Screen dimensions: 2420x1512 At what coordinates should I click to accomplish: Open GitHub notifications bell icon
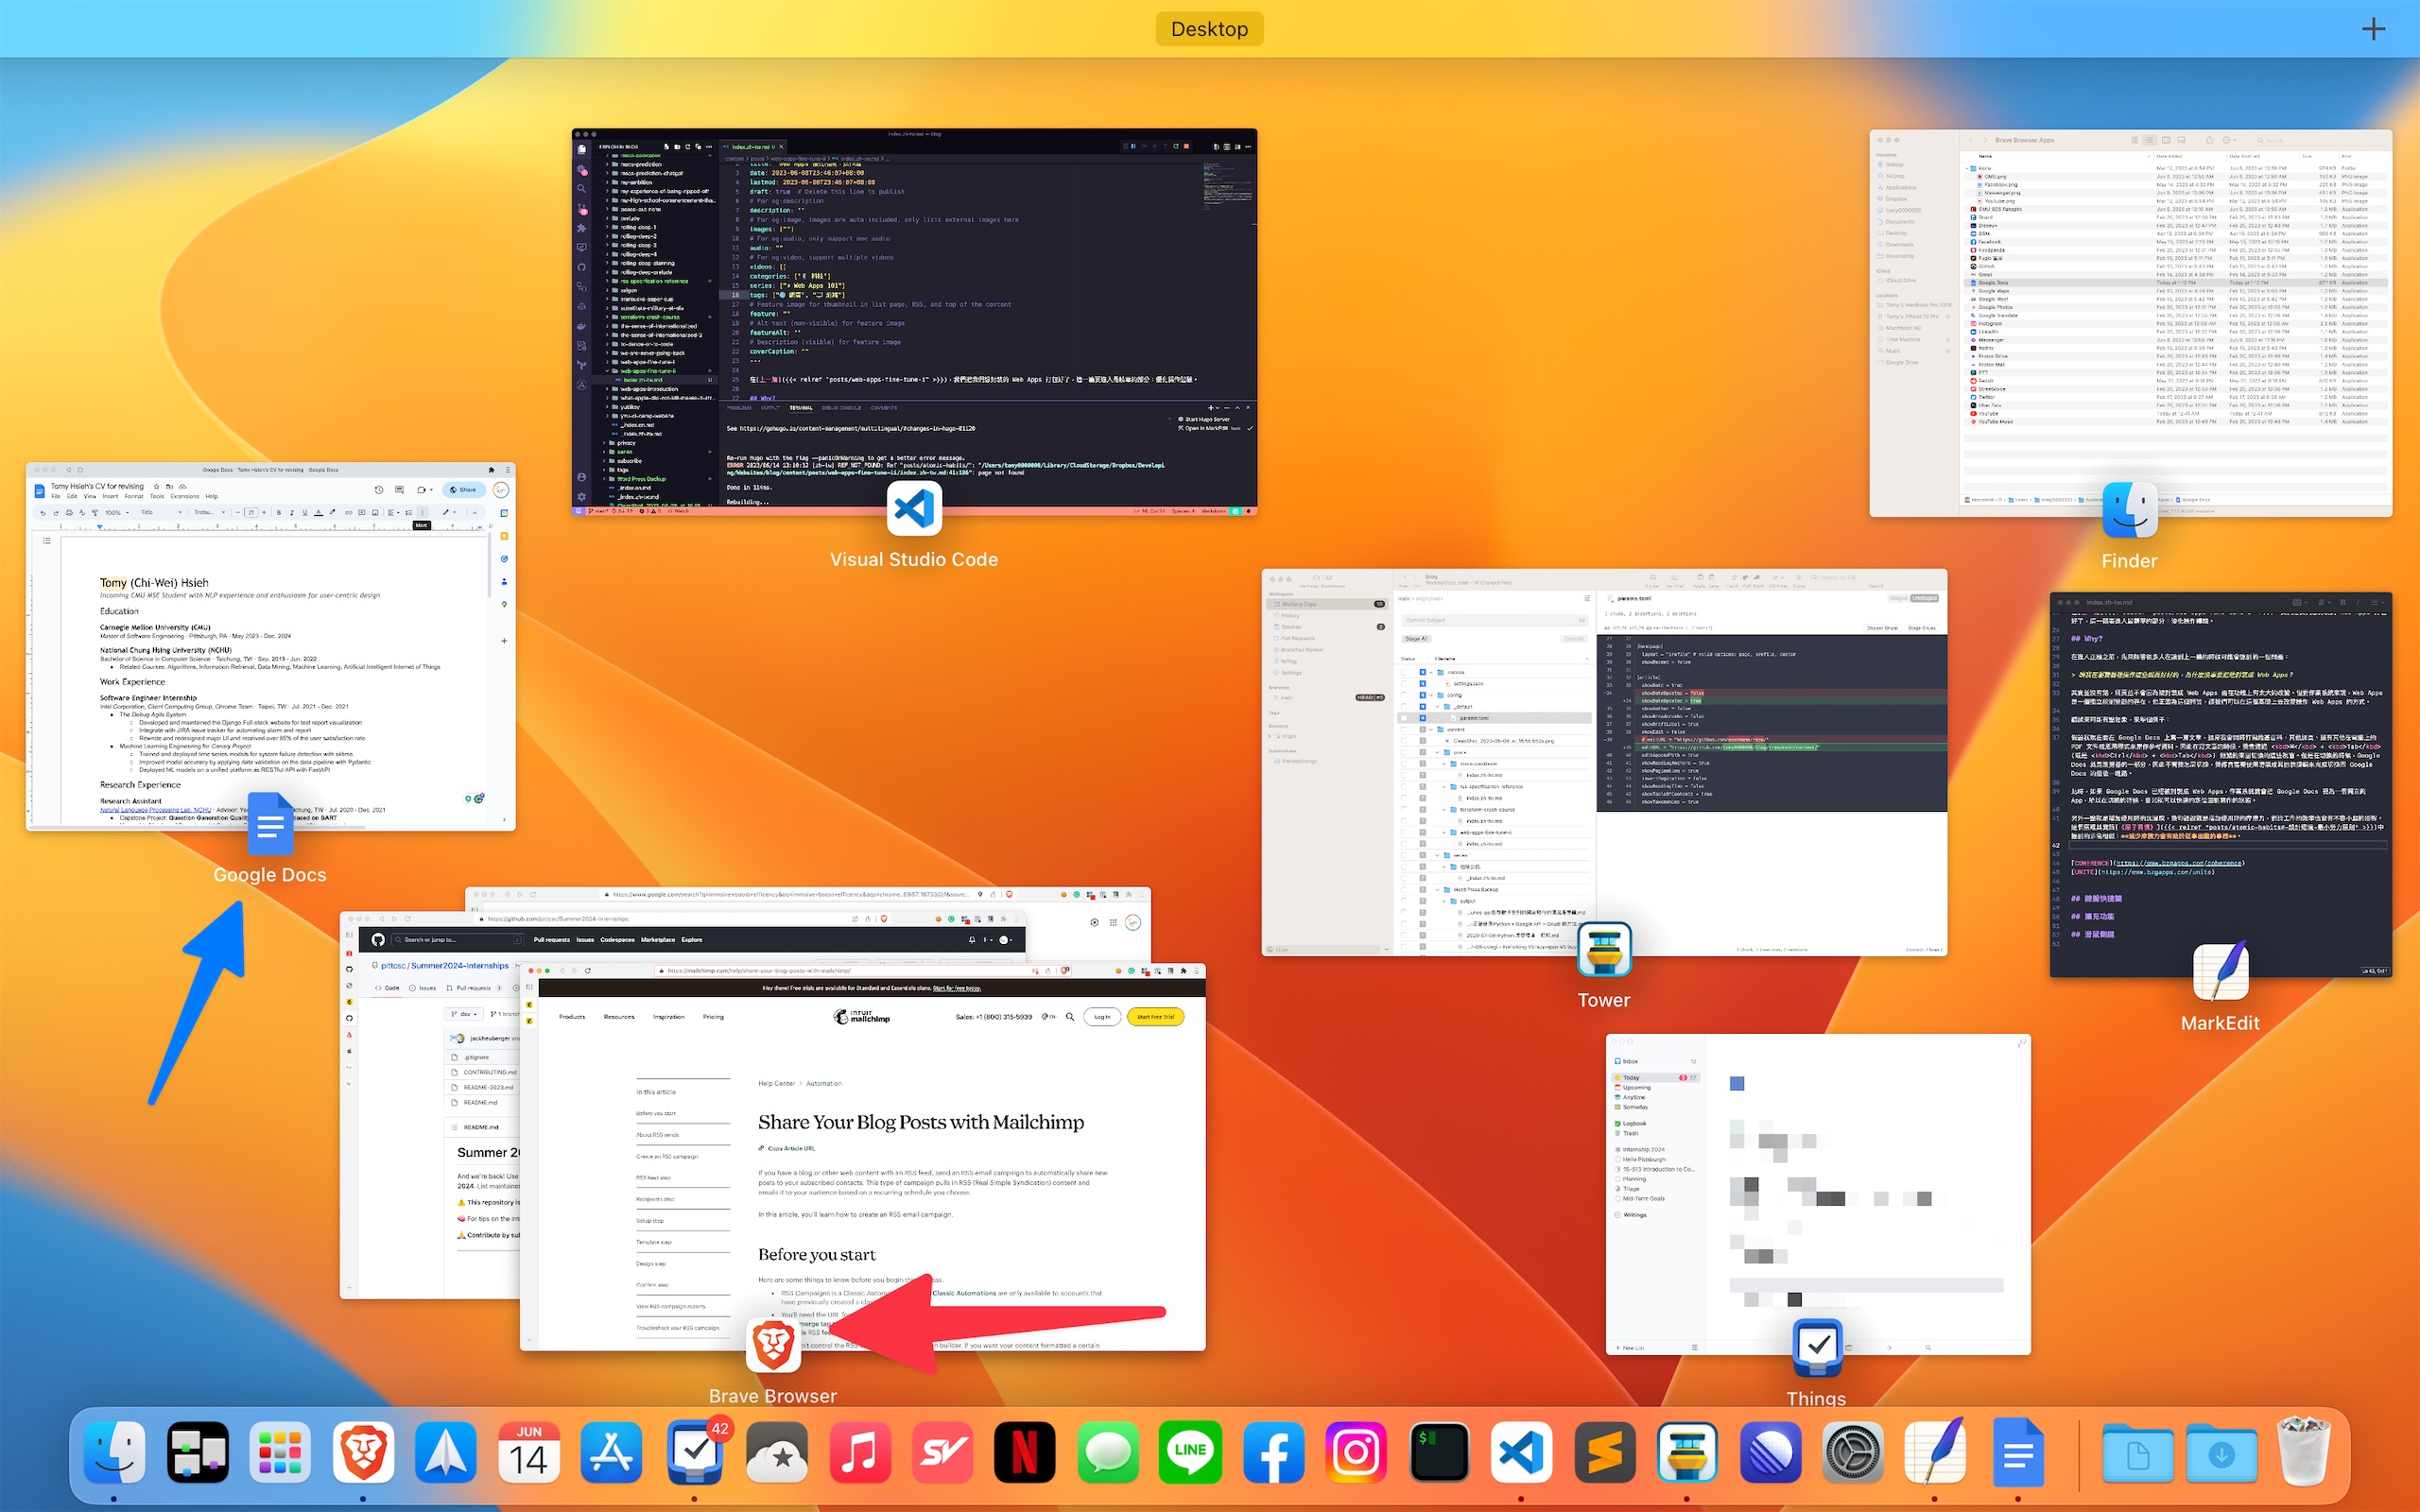click(x=972, y=940)
